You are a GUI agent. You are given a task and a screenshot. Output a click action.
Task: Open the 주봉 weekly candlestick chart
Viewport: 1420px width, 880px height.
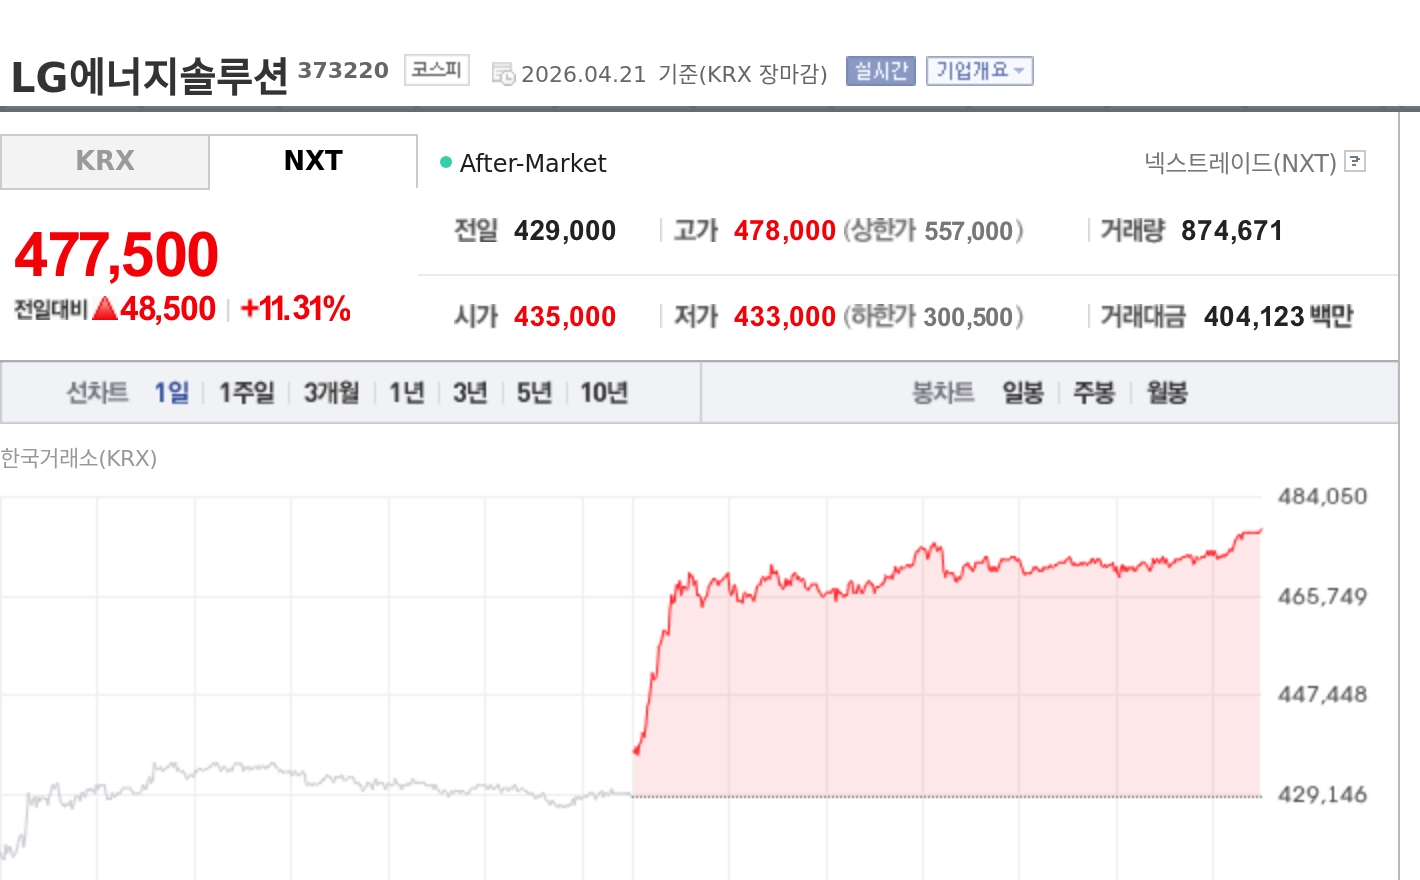[1094, 393]
